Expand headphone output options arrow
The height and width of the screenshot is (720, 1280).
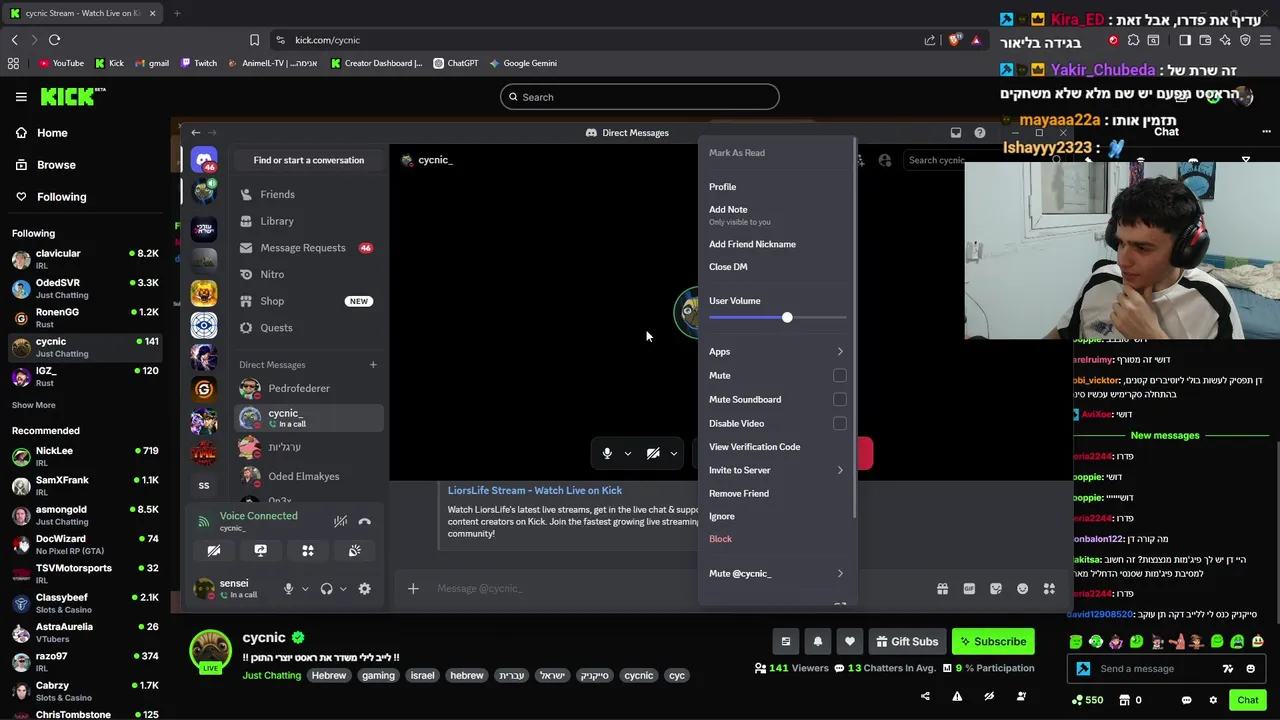pyautogui.click(x=343, y=589)
